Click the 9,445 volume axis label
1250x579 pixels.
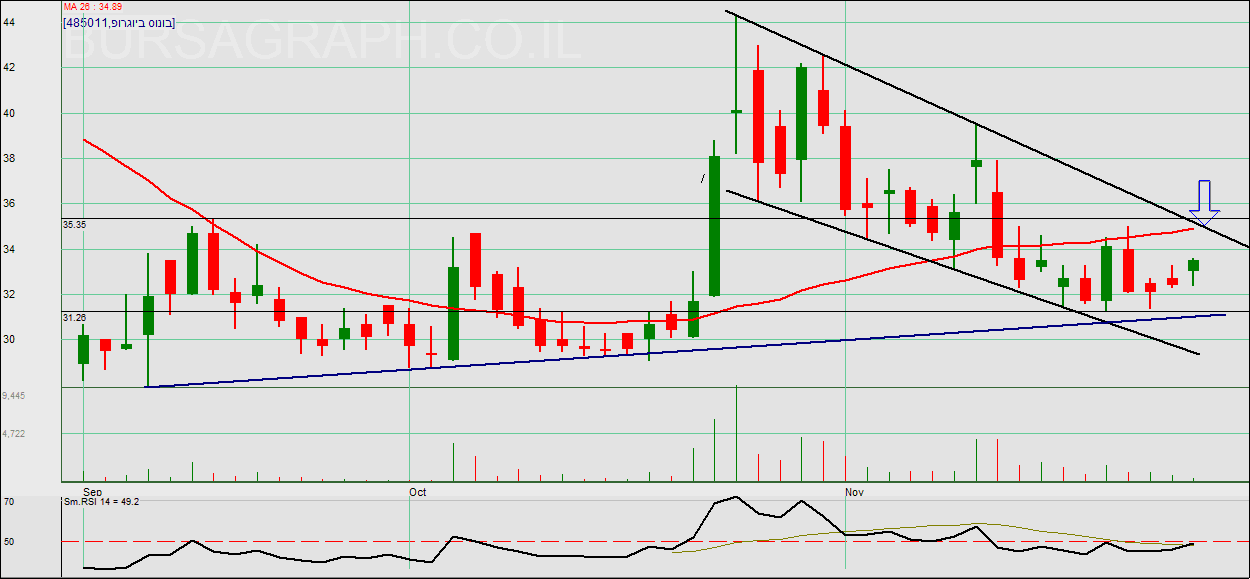click(13, 396)
